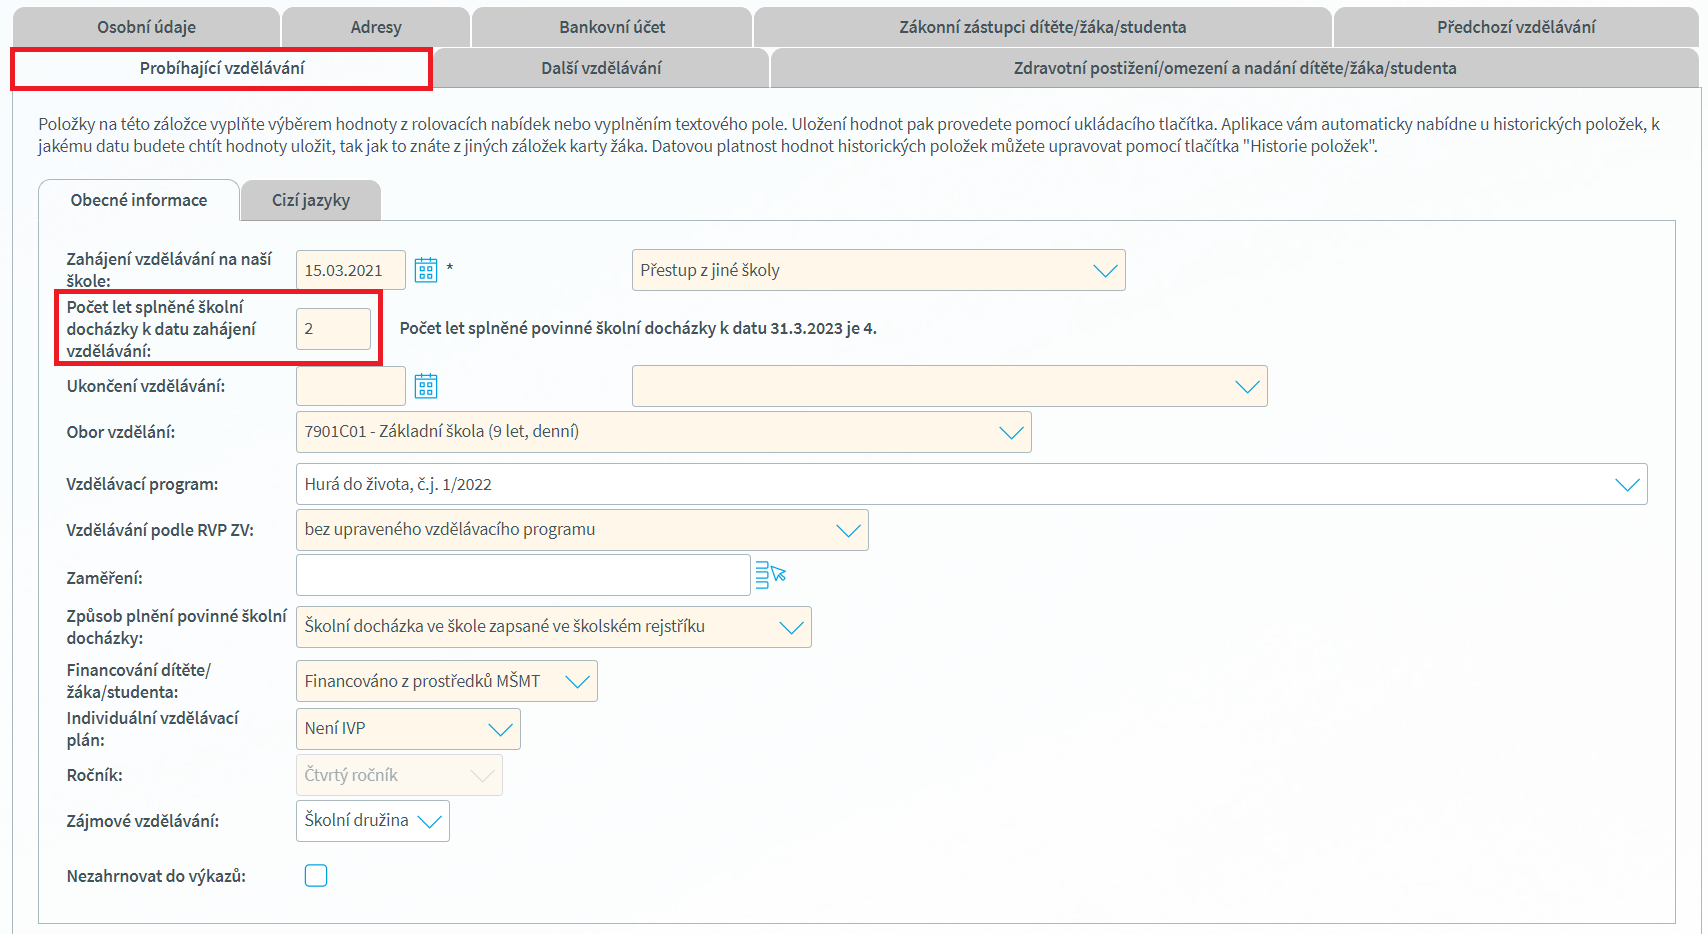This screenshot has height=934, width=1708.
Task: Open the Bankovní účet tab
Action: [612, 27]
